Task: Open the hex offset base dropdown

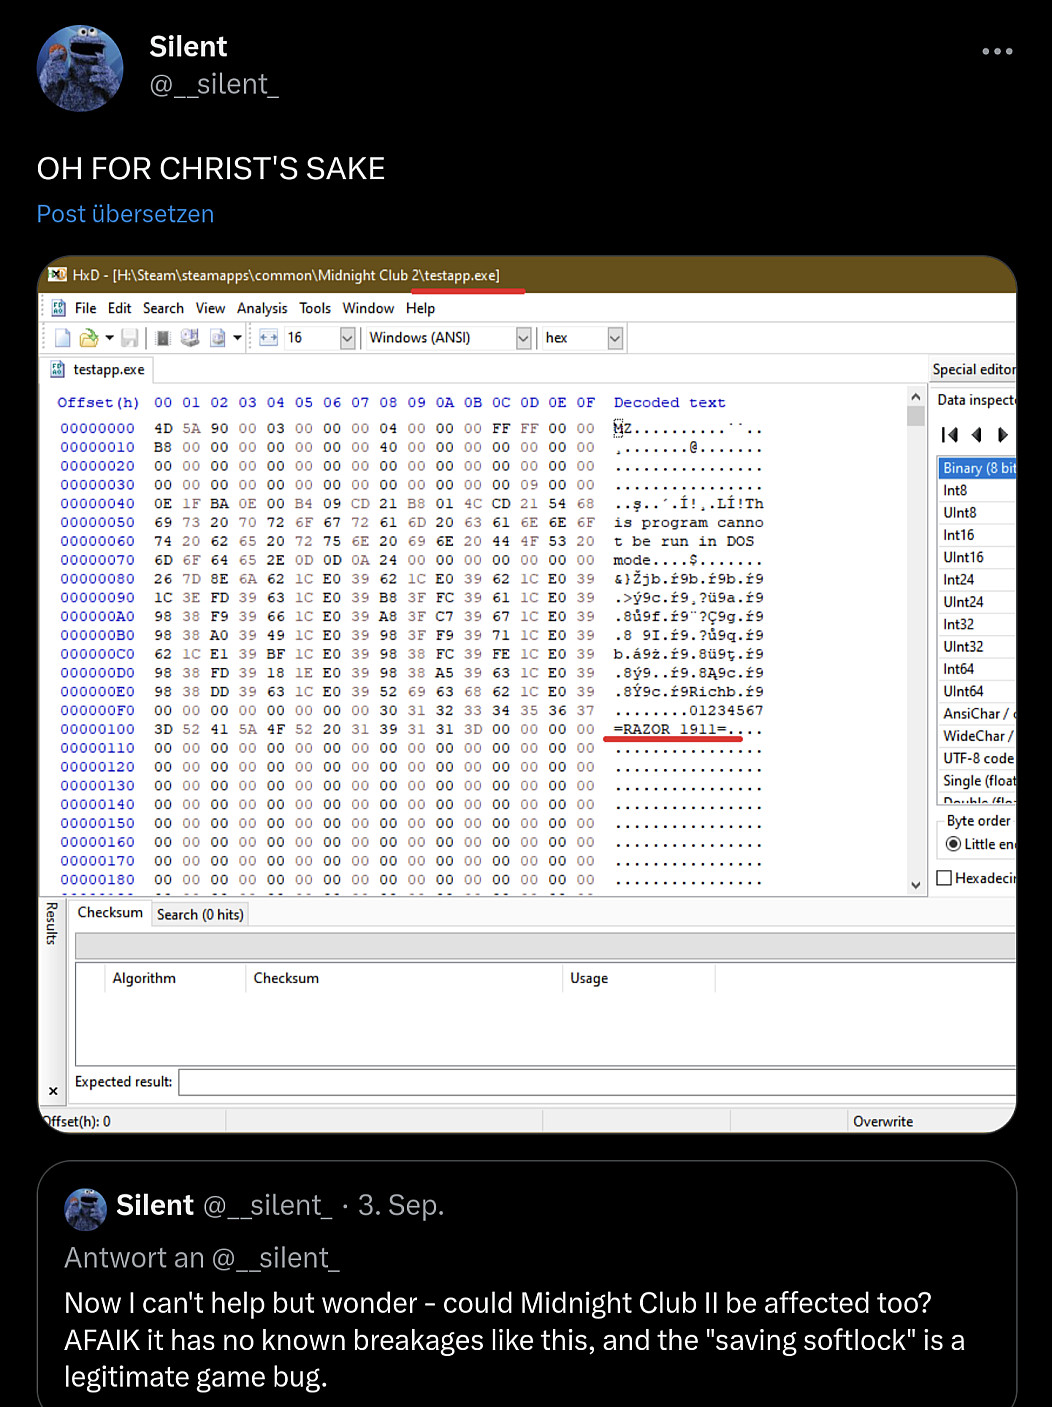Action: pyautogui.click(x=615, y=338)
